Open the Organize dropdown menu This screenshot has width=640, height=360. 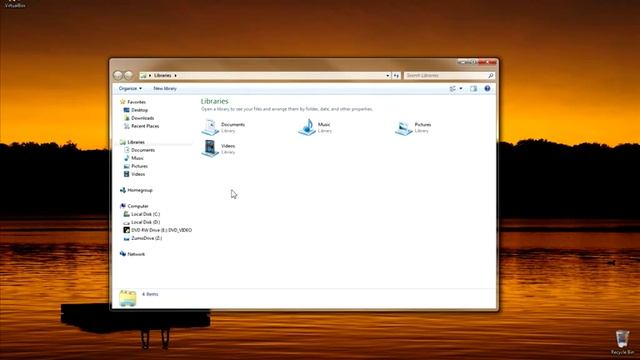130,89
